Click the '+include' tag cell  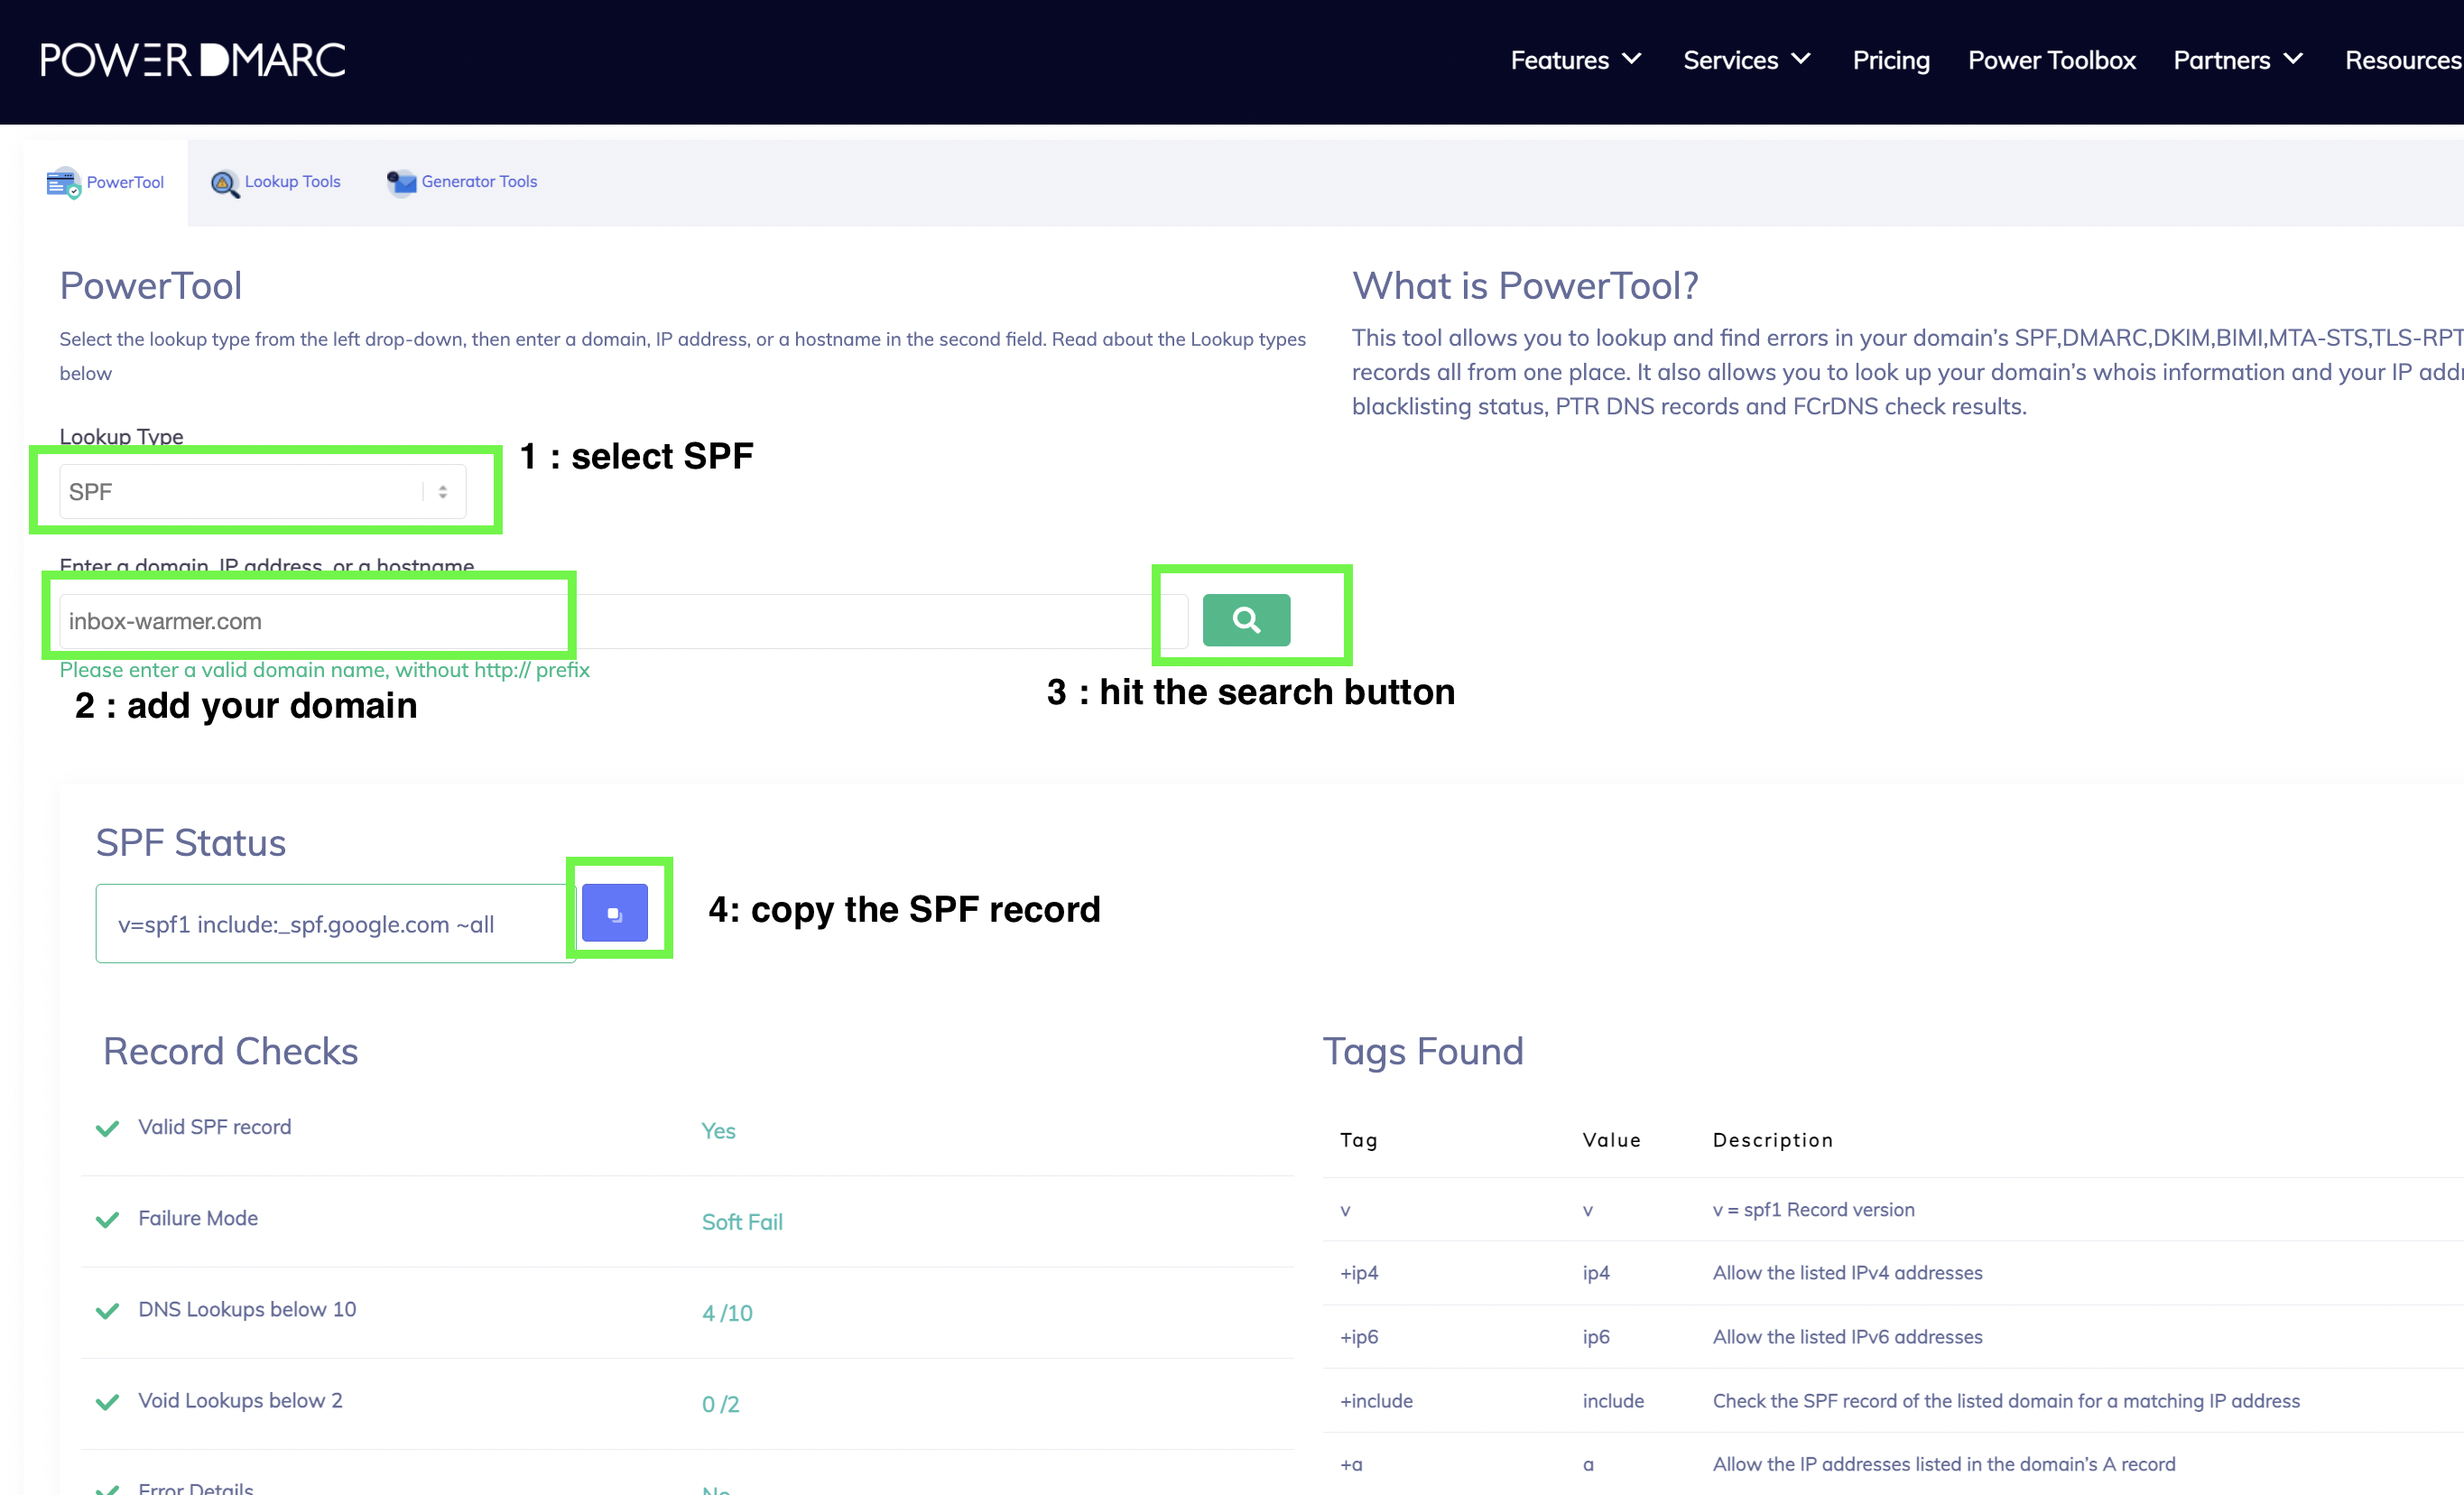click(1376, 1401)
